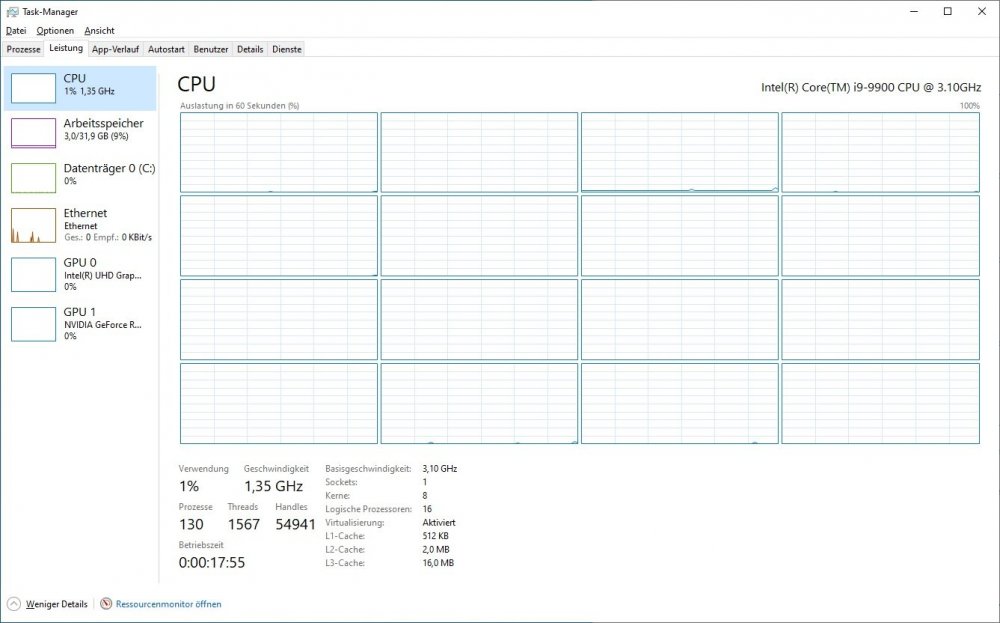Click the Threads count 1567
This screenshot has height=623, width=1000.
click(x=244, y=525)
